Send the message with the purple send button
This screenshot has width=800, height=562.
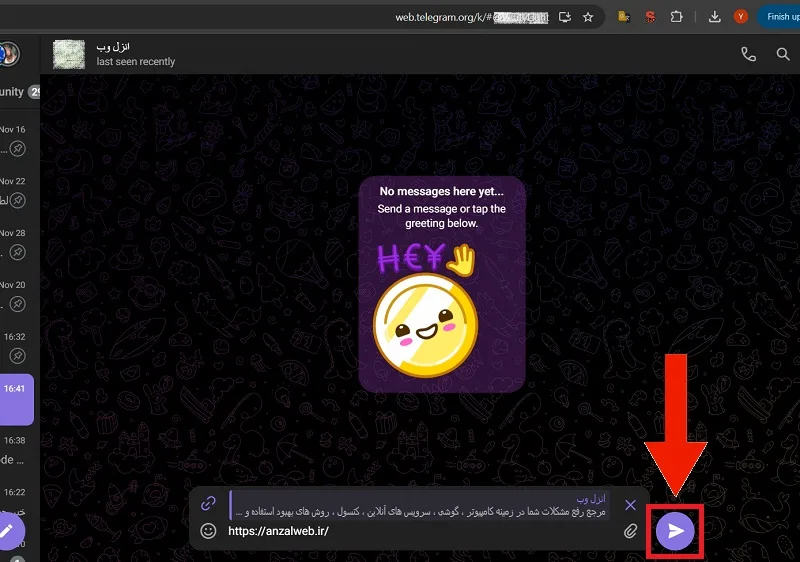(675, 531)
